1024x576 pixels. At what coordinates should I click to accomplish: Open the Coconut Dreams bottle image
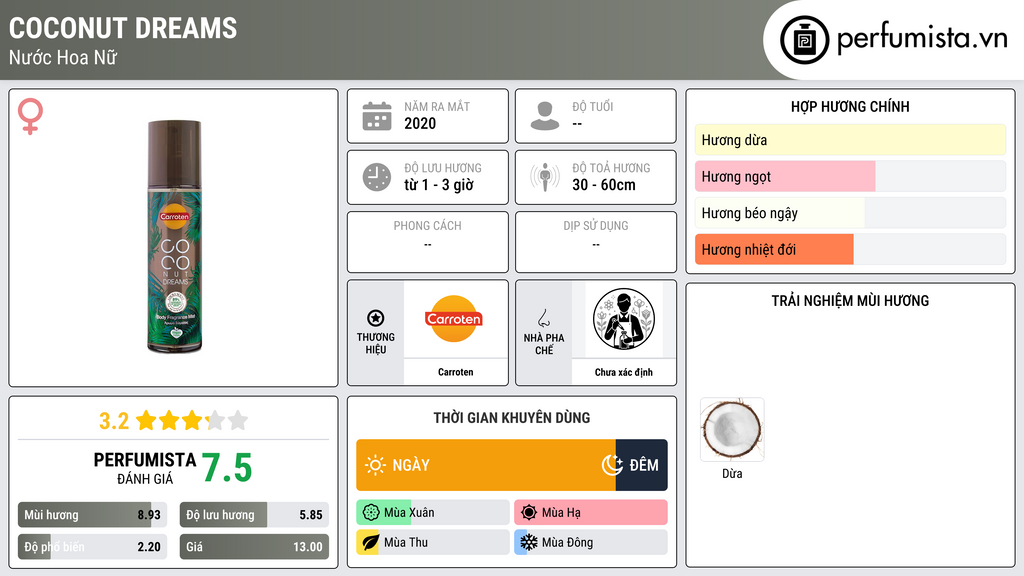[174, 236]
